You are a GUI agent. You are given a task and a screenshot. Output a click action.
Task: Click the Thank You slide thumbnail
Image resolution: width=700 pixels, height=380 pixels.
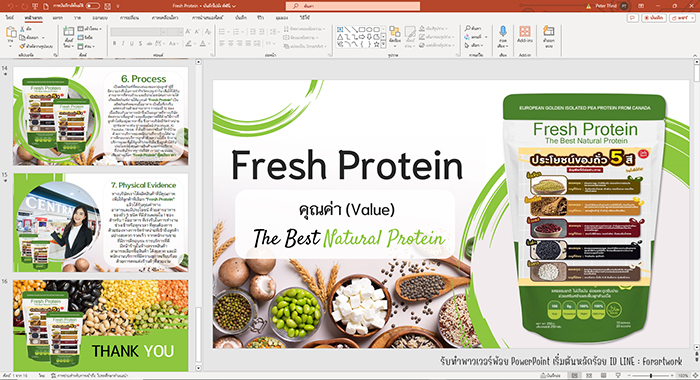click(x=100, y=325)
